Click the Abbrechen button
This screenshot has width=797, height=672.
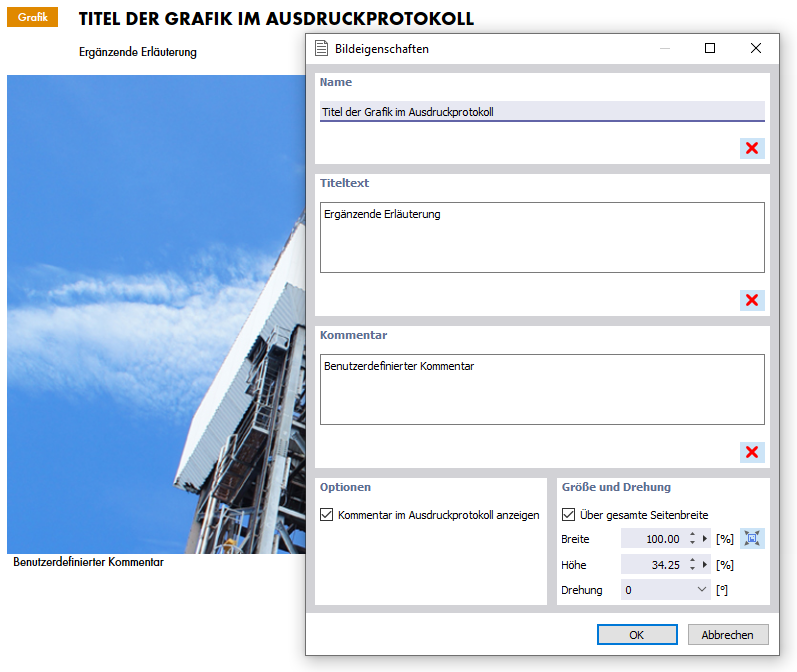(728, 634)
